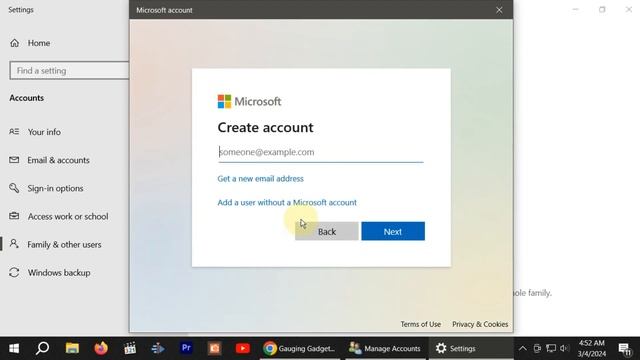Click the Create account heading in dialog
Image resolution: width=640 pixels, height=360 pixels.
tap(265, 128)
